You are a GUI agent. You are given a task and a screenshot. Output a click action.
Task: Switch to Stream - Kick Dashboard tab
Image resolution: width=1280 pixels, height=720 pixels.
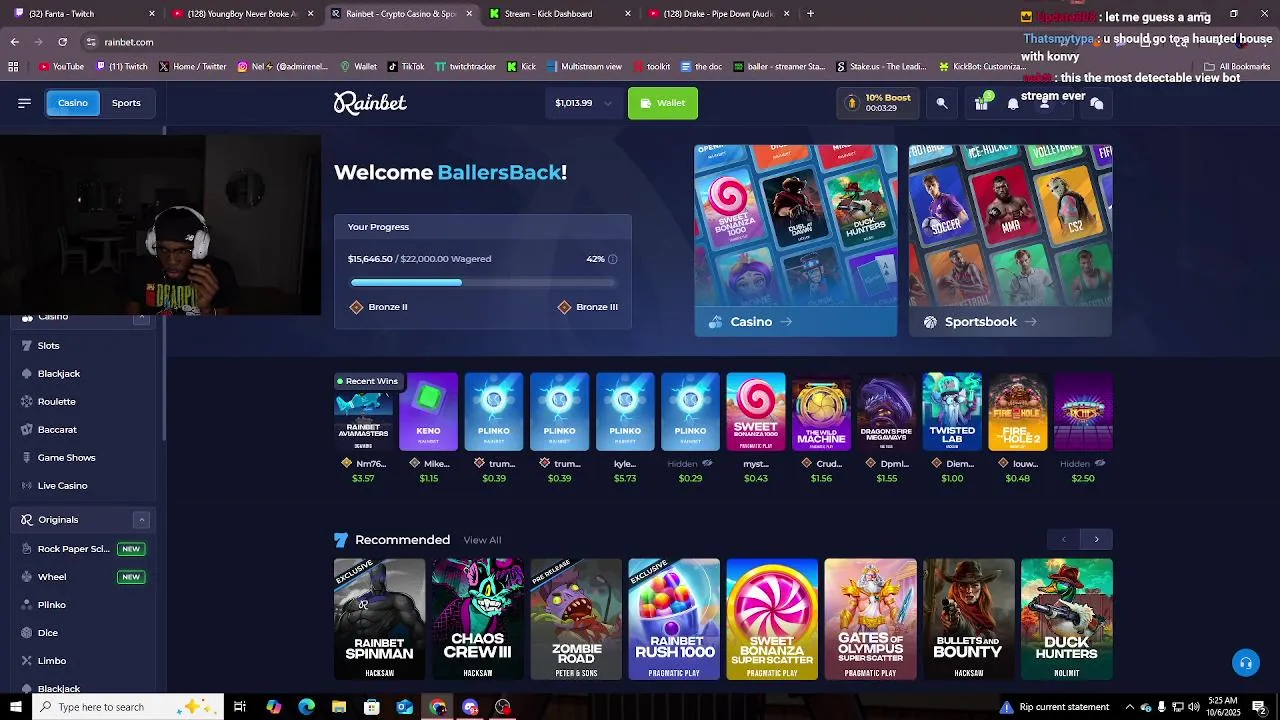click(560, 14)
